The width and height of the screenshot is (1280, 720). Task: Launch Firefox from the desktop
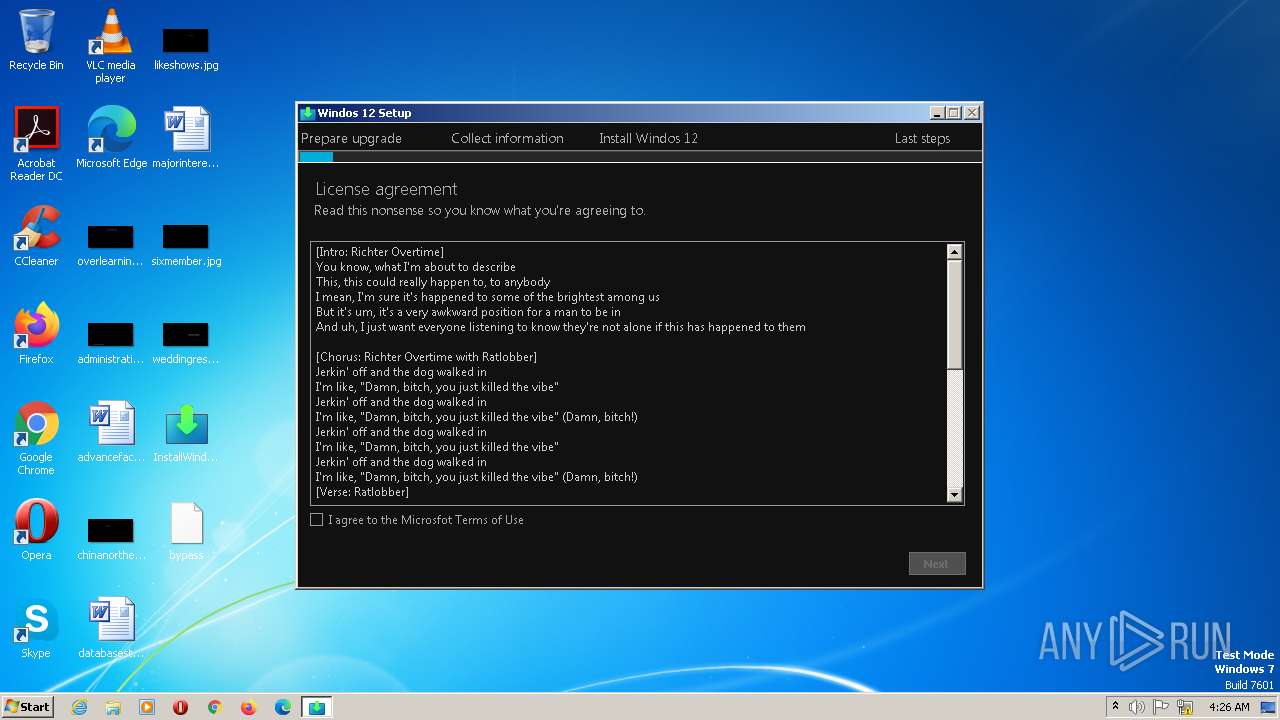point(36,334)
